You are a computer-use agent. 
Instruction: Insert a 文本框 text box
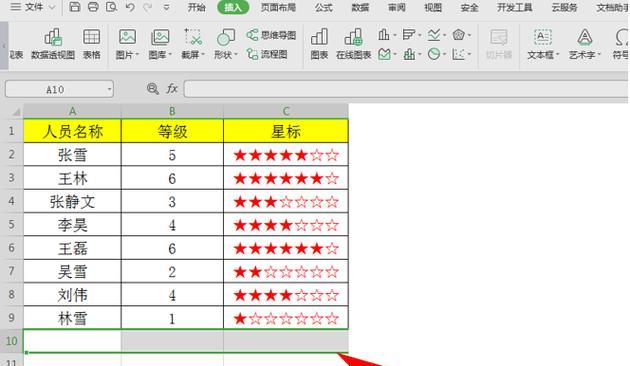pos(542,44)
